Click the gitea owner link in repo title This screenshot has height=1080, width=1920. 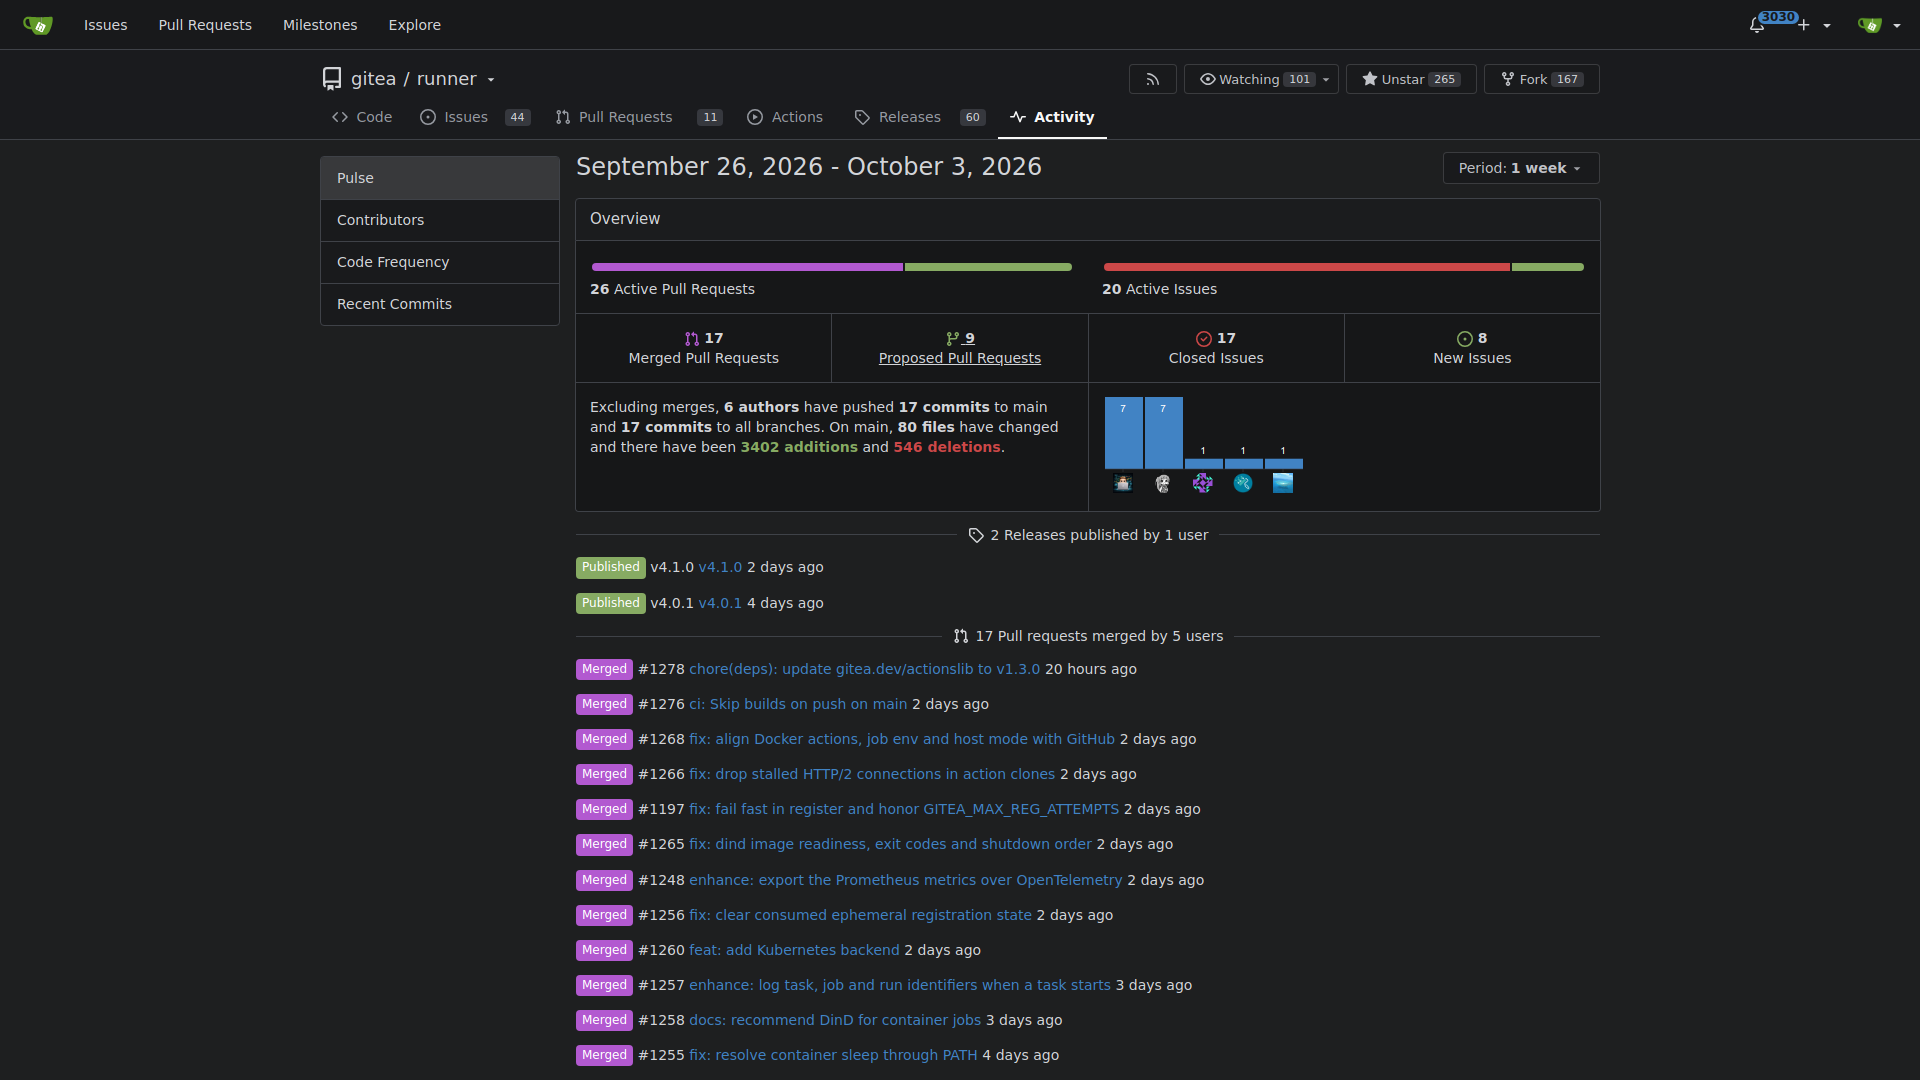click(373, 79)
